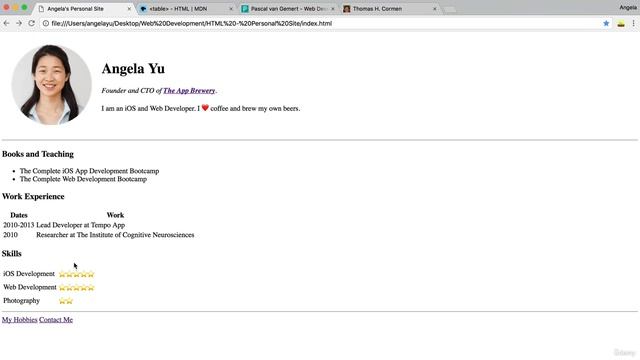Screen dimensions: 640x360
Task: Click the Skills heading
Action: [12, 253]
